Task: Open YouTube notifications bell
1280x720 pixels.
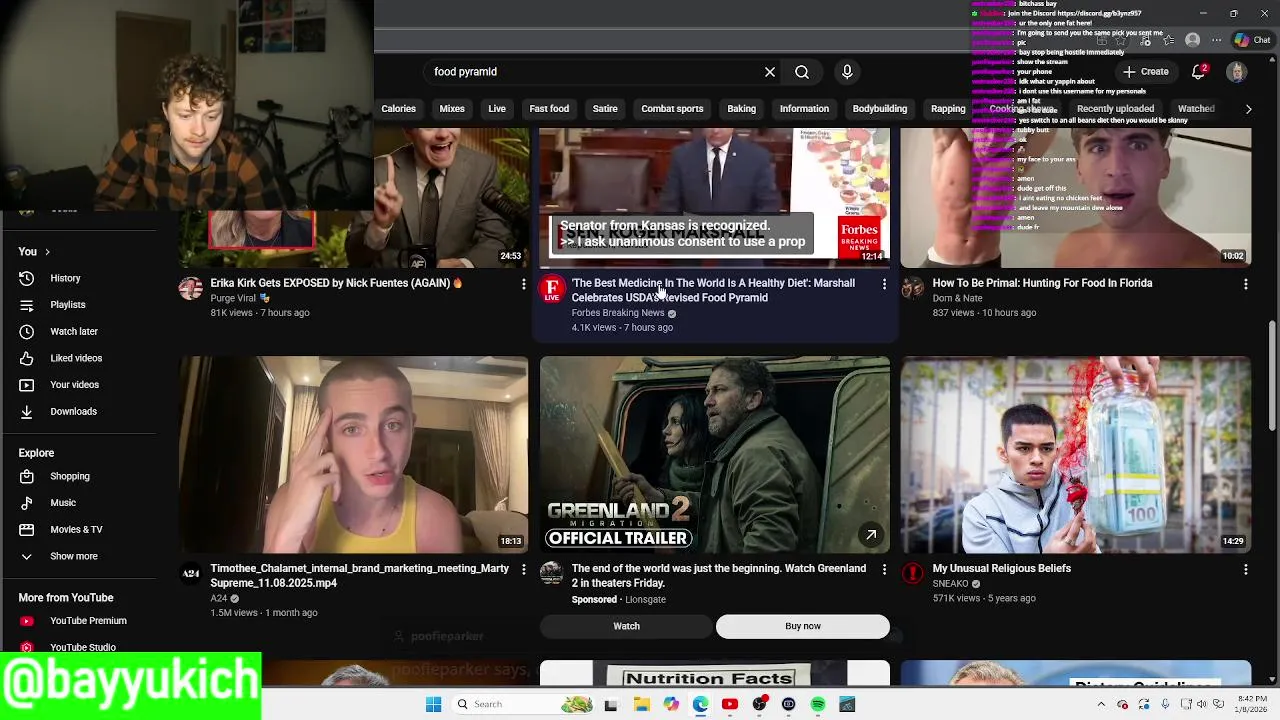Action: [1198, 72]
